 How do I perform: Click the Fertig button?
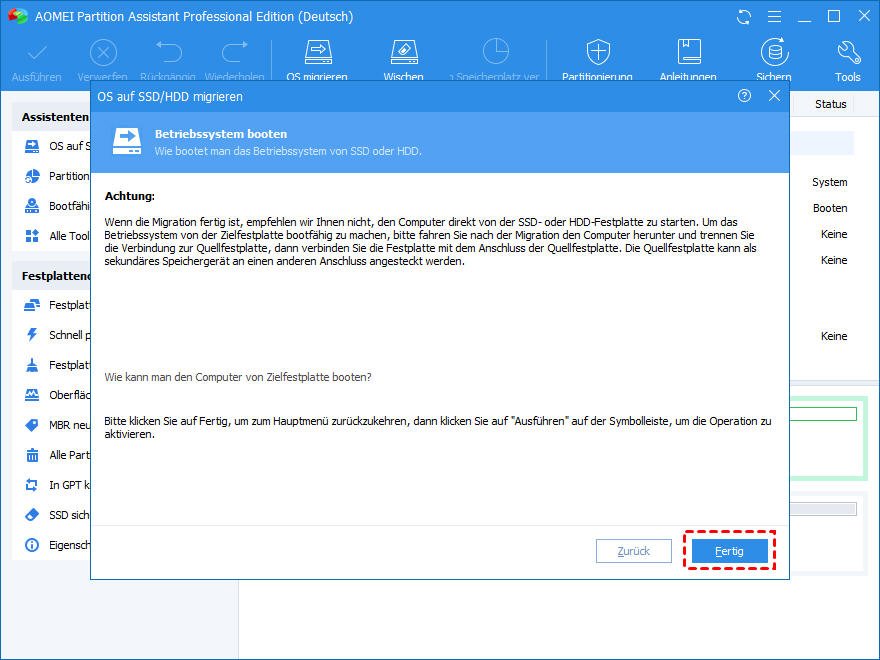point(730,551)
